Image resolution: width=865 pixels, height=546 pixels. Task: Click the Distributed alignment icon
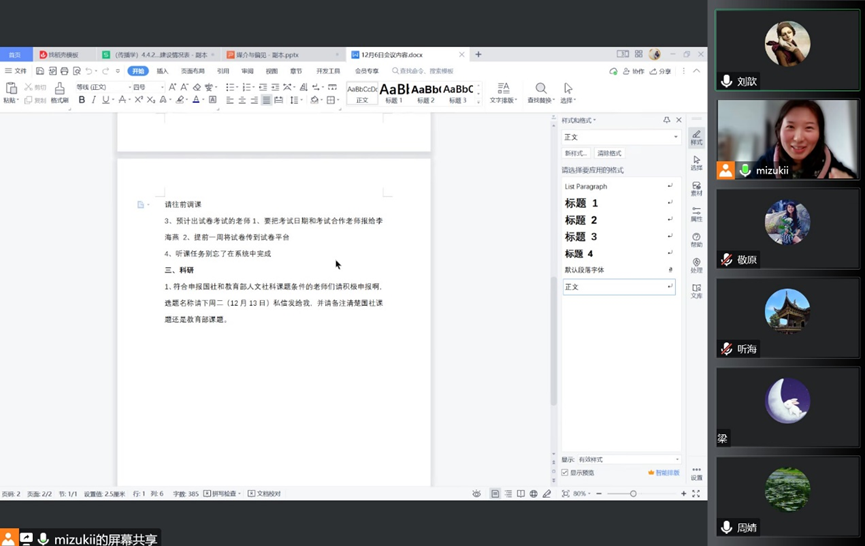point(279,100)
